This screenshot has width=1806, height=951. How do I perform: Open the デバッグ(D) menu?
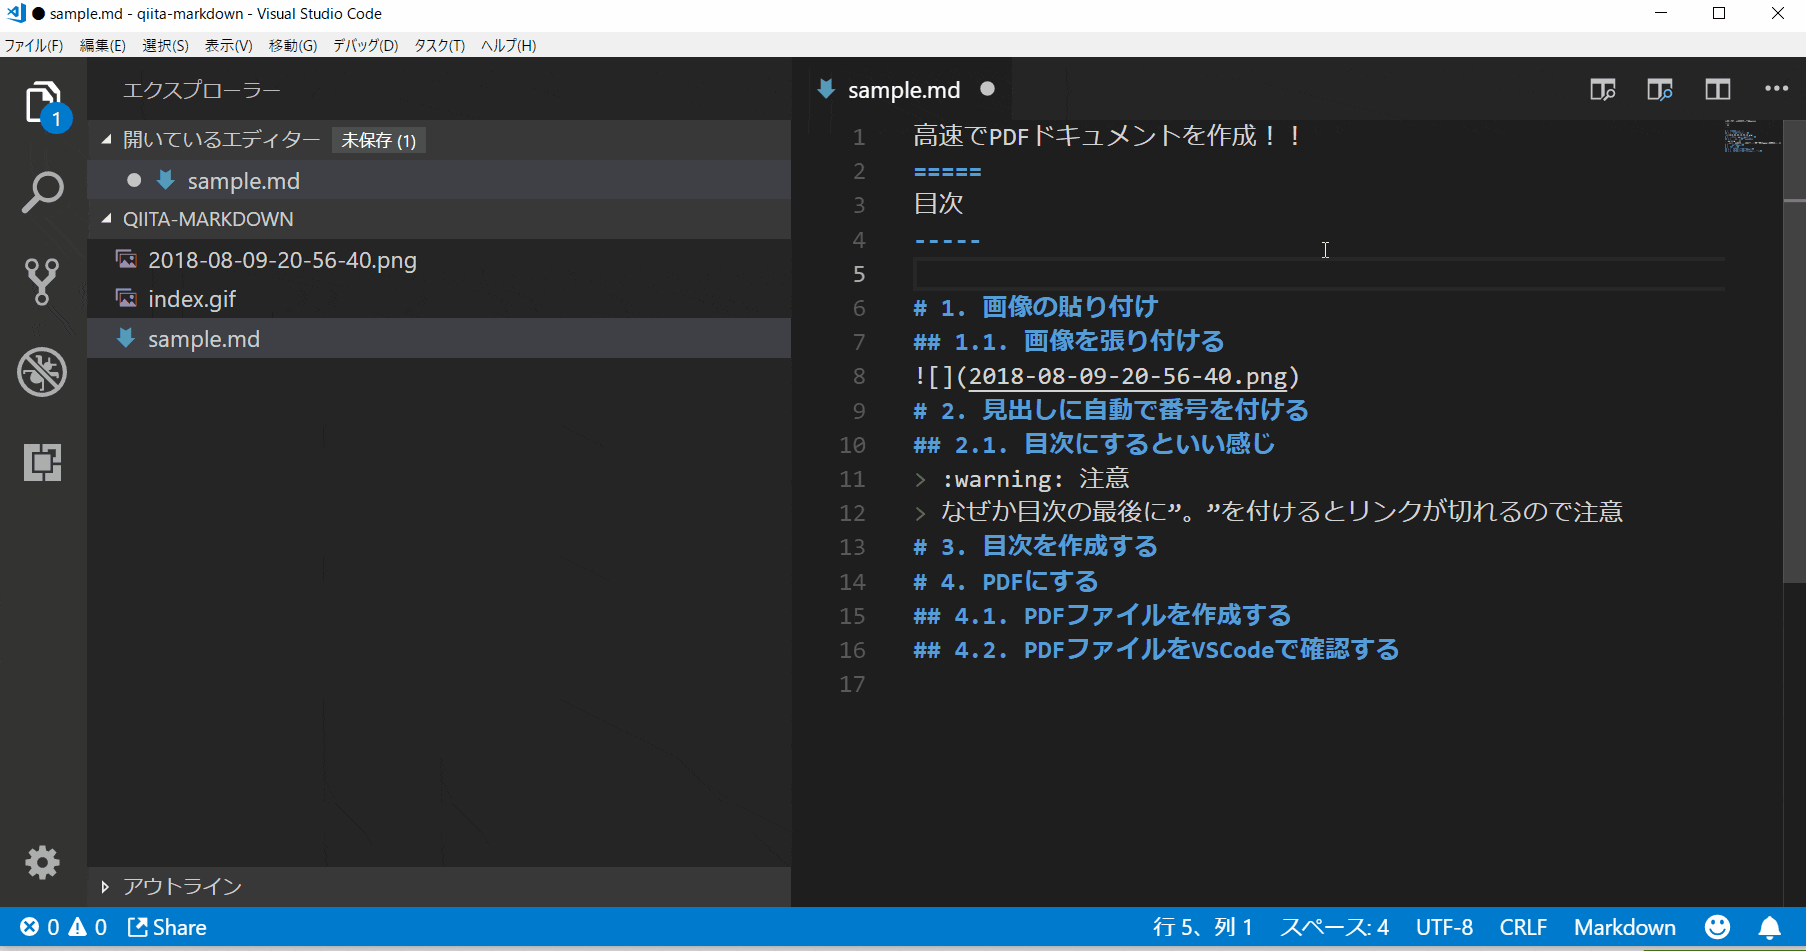click(365, 45)
